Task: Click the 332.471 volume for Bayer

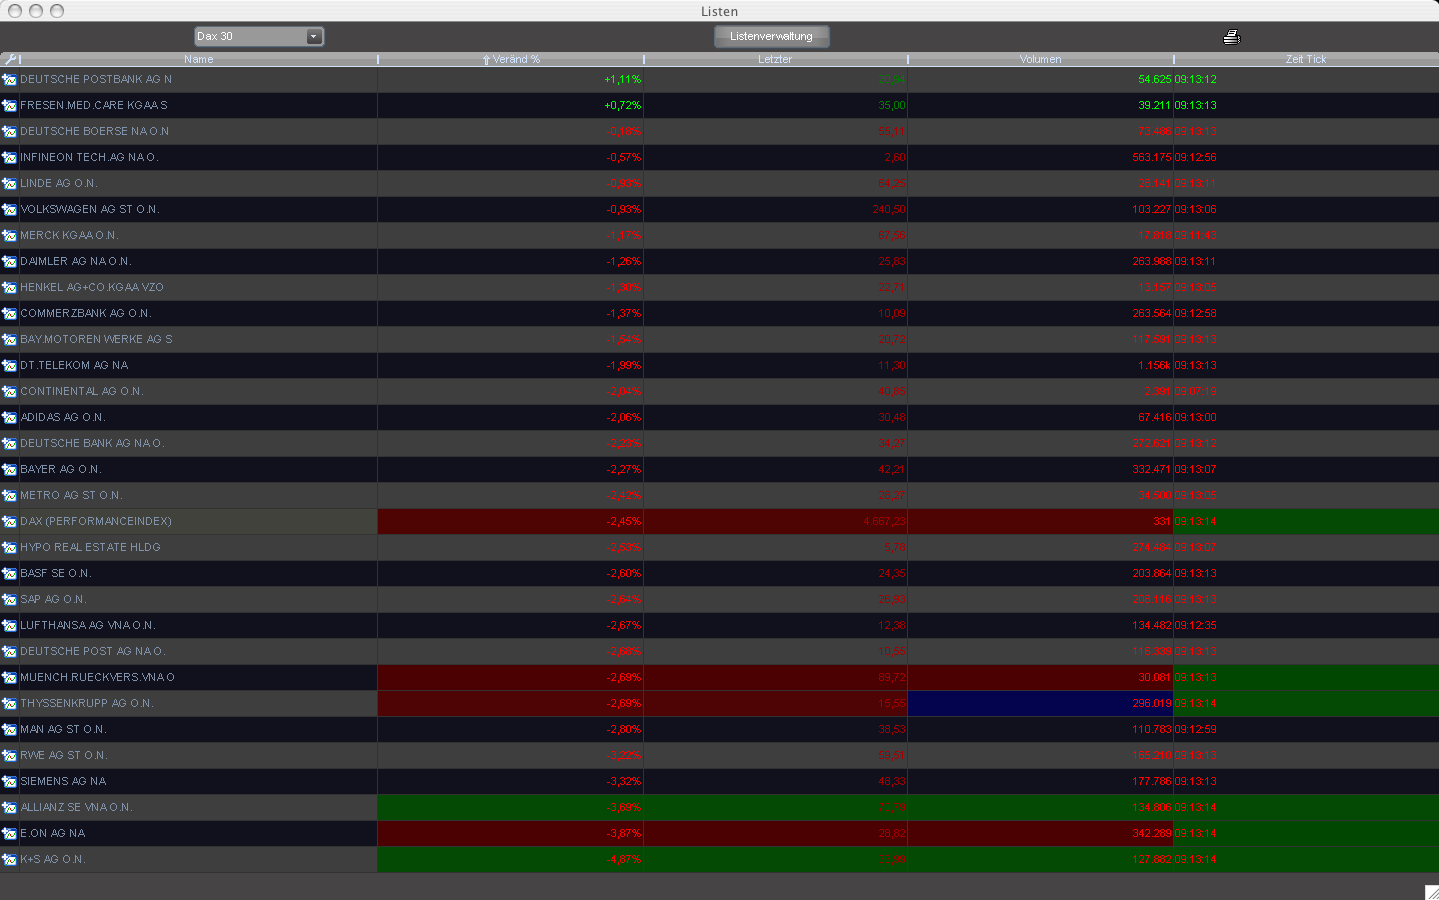Action: (x=1151, y=469)
